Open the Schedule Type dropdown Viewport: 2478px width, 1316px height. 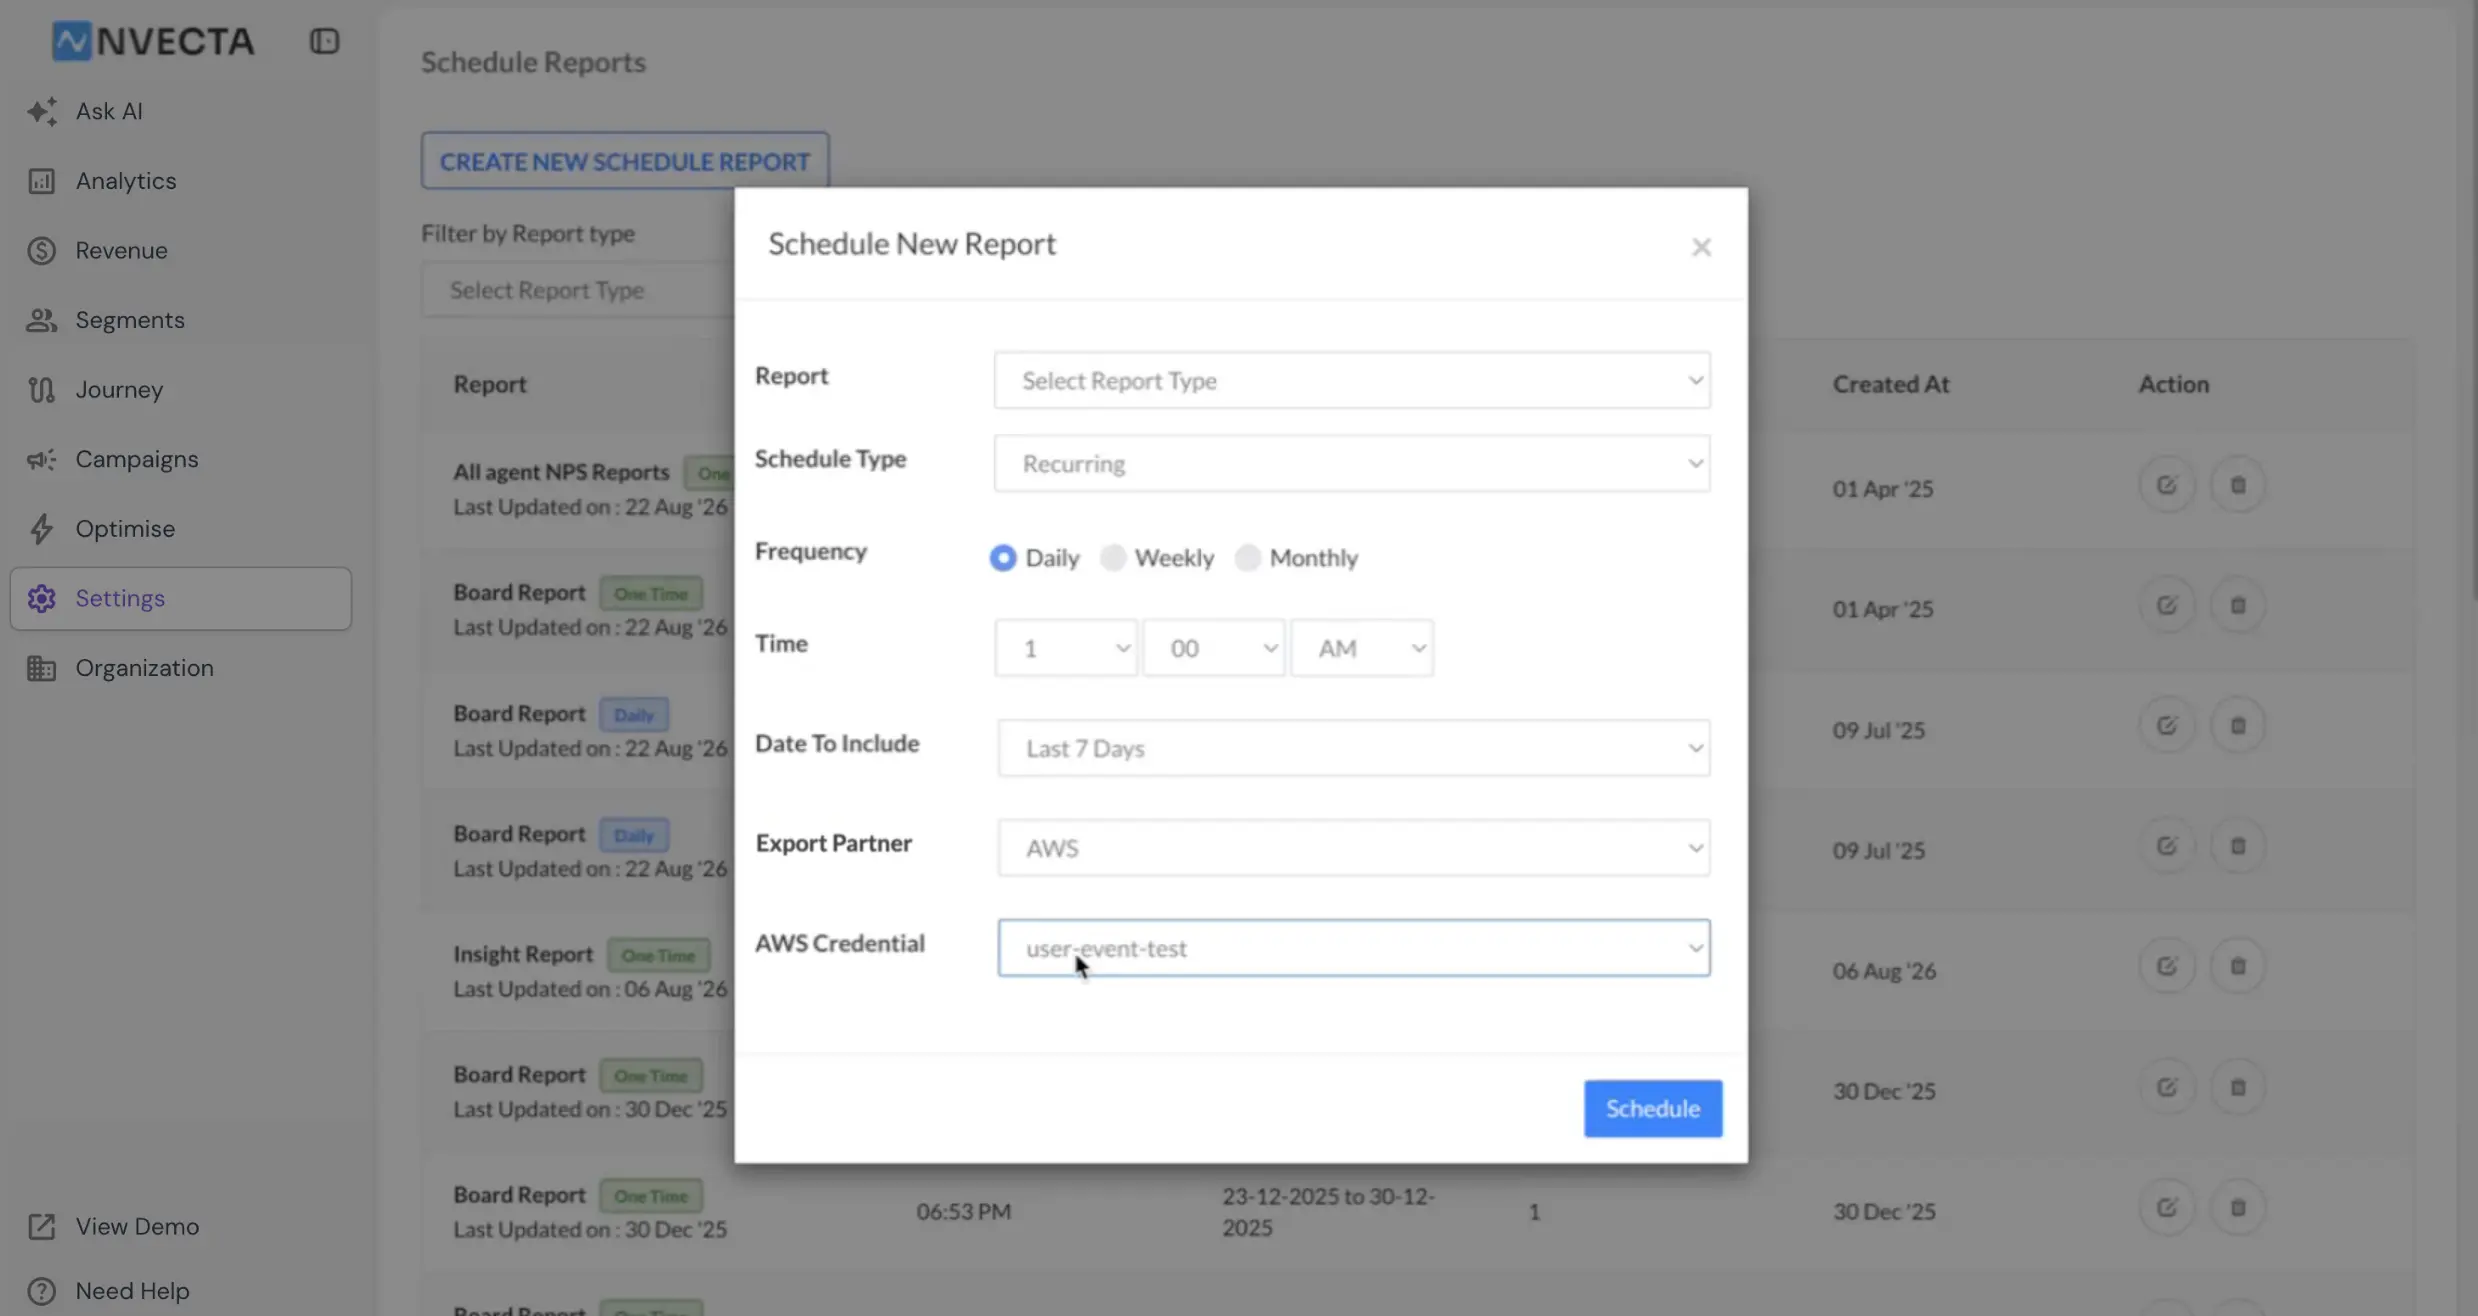point(1352,463)
